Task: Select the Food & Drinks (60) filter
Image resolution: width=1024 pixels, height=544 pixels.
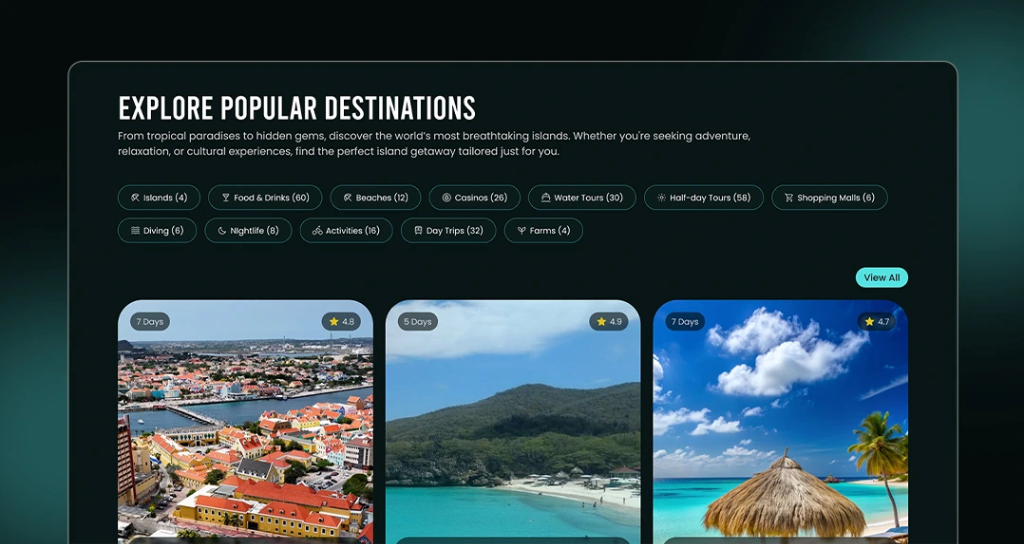Action: (x=265, y=197)
